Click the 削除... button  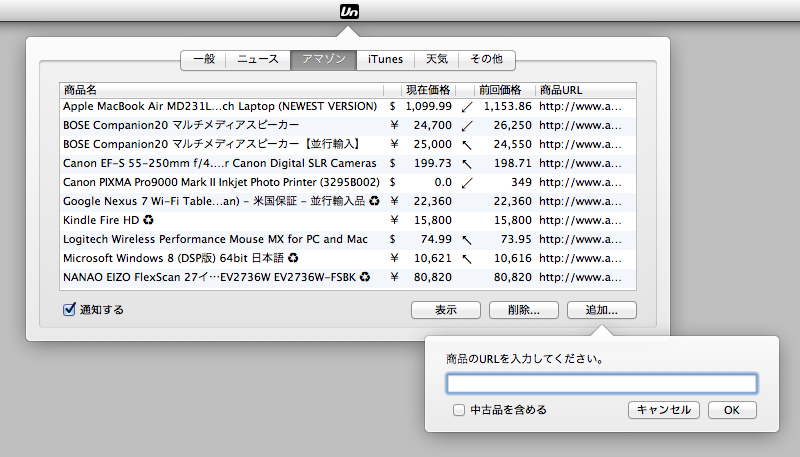(x=524, y=310)
